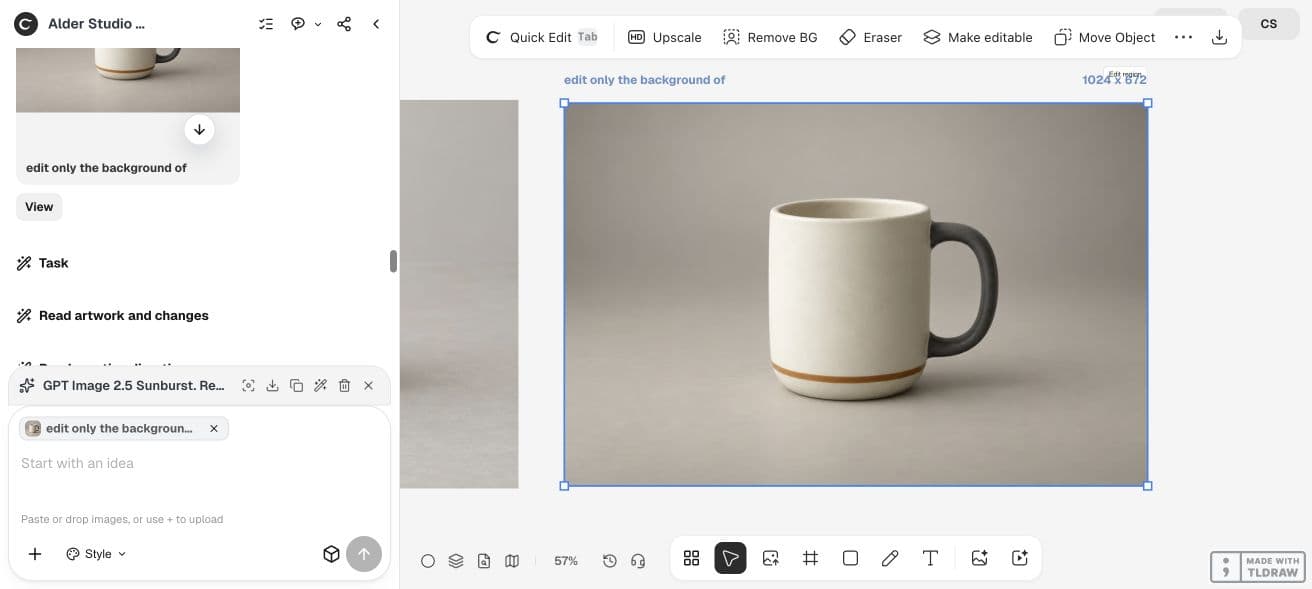This screenshot has width=1312, height=589.
Task: Focus generation on canvas icon
Action: pos(248,385)
